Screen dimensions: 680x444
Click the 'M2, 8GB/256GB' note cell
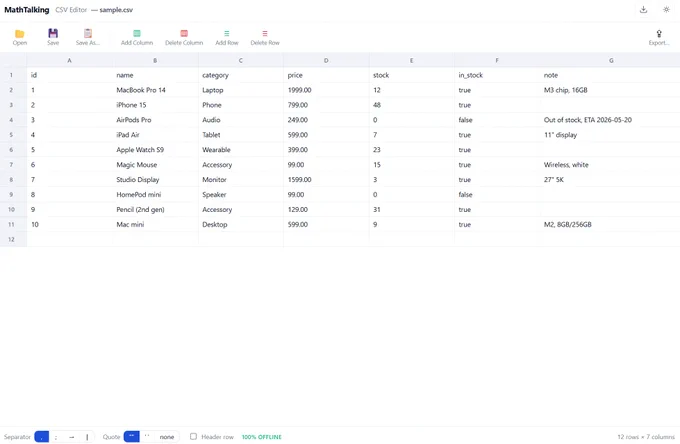click(x=611, y=225)
